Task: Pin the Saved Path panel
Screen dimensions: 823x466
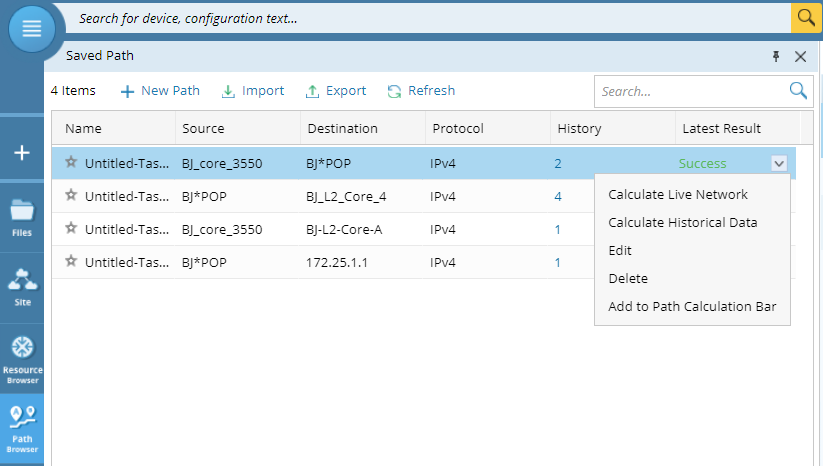Action: pyautogui.click(x=776, y=57)
